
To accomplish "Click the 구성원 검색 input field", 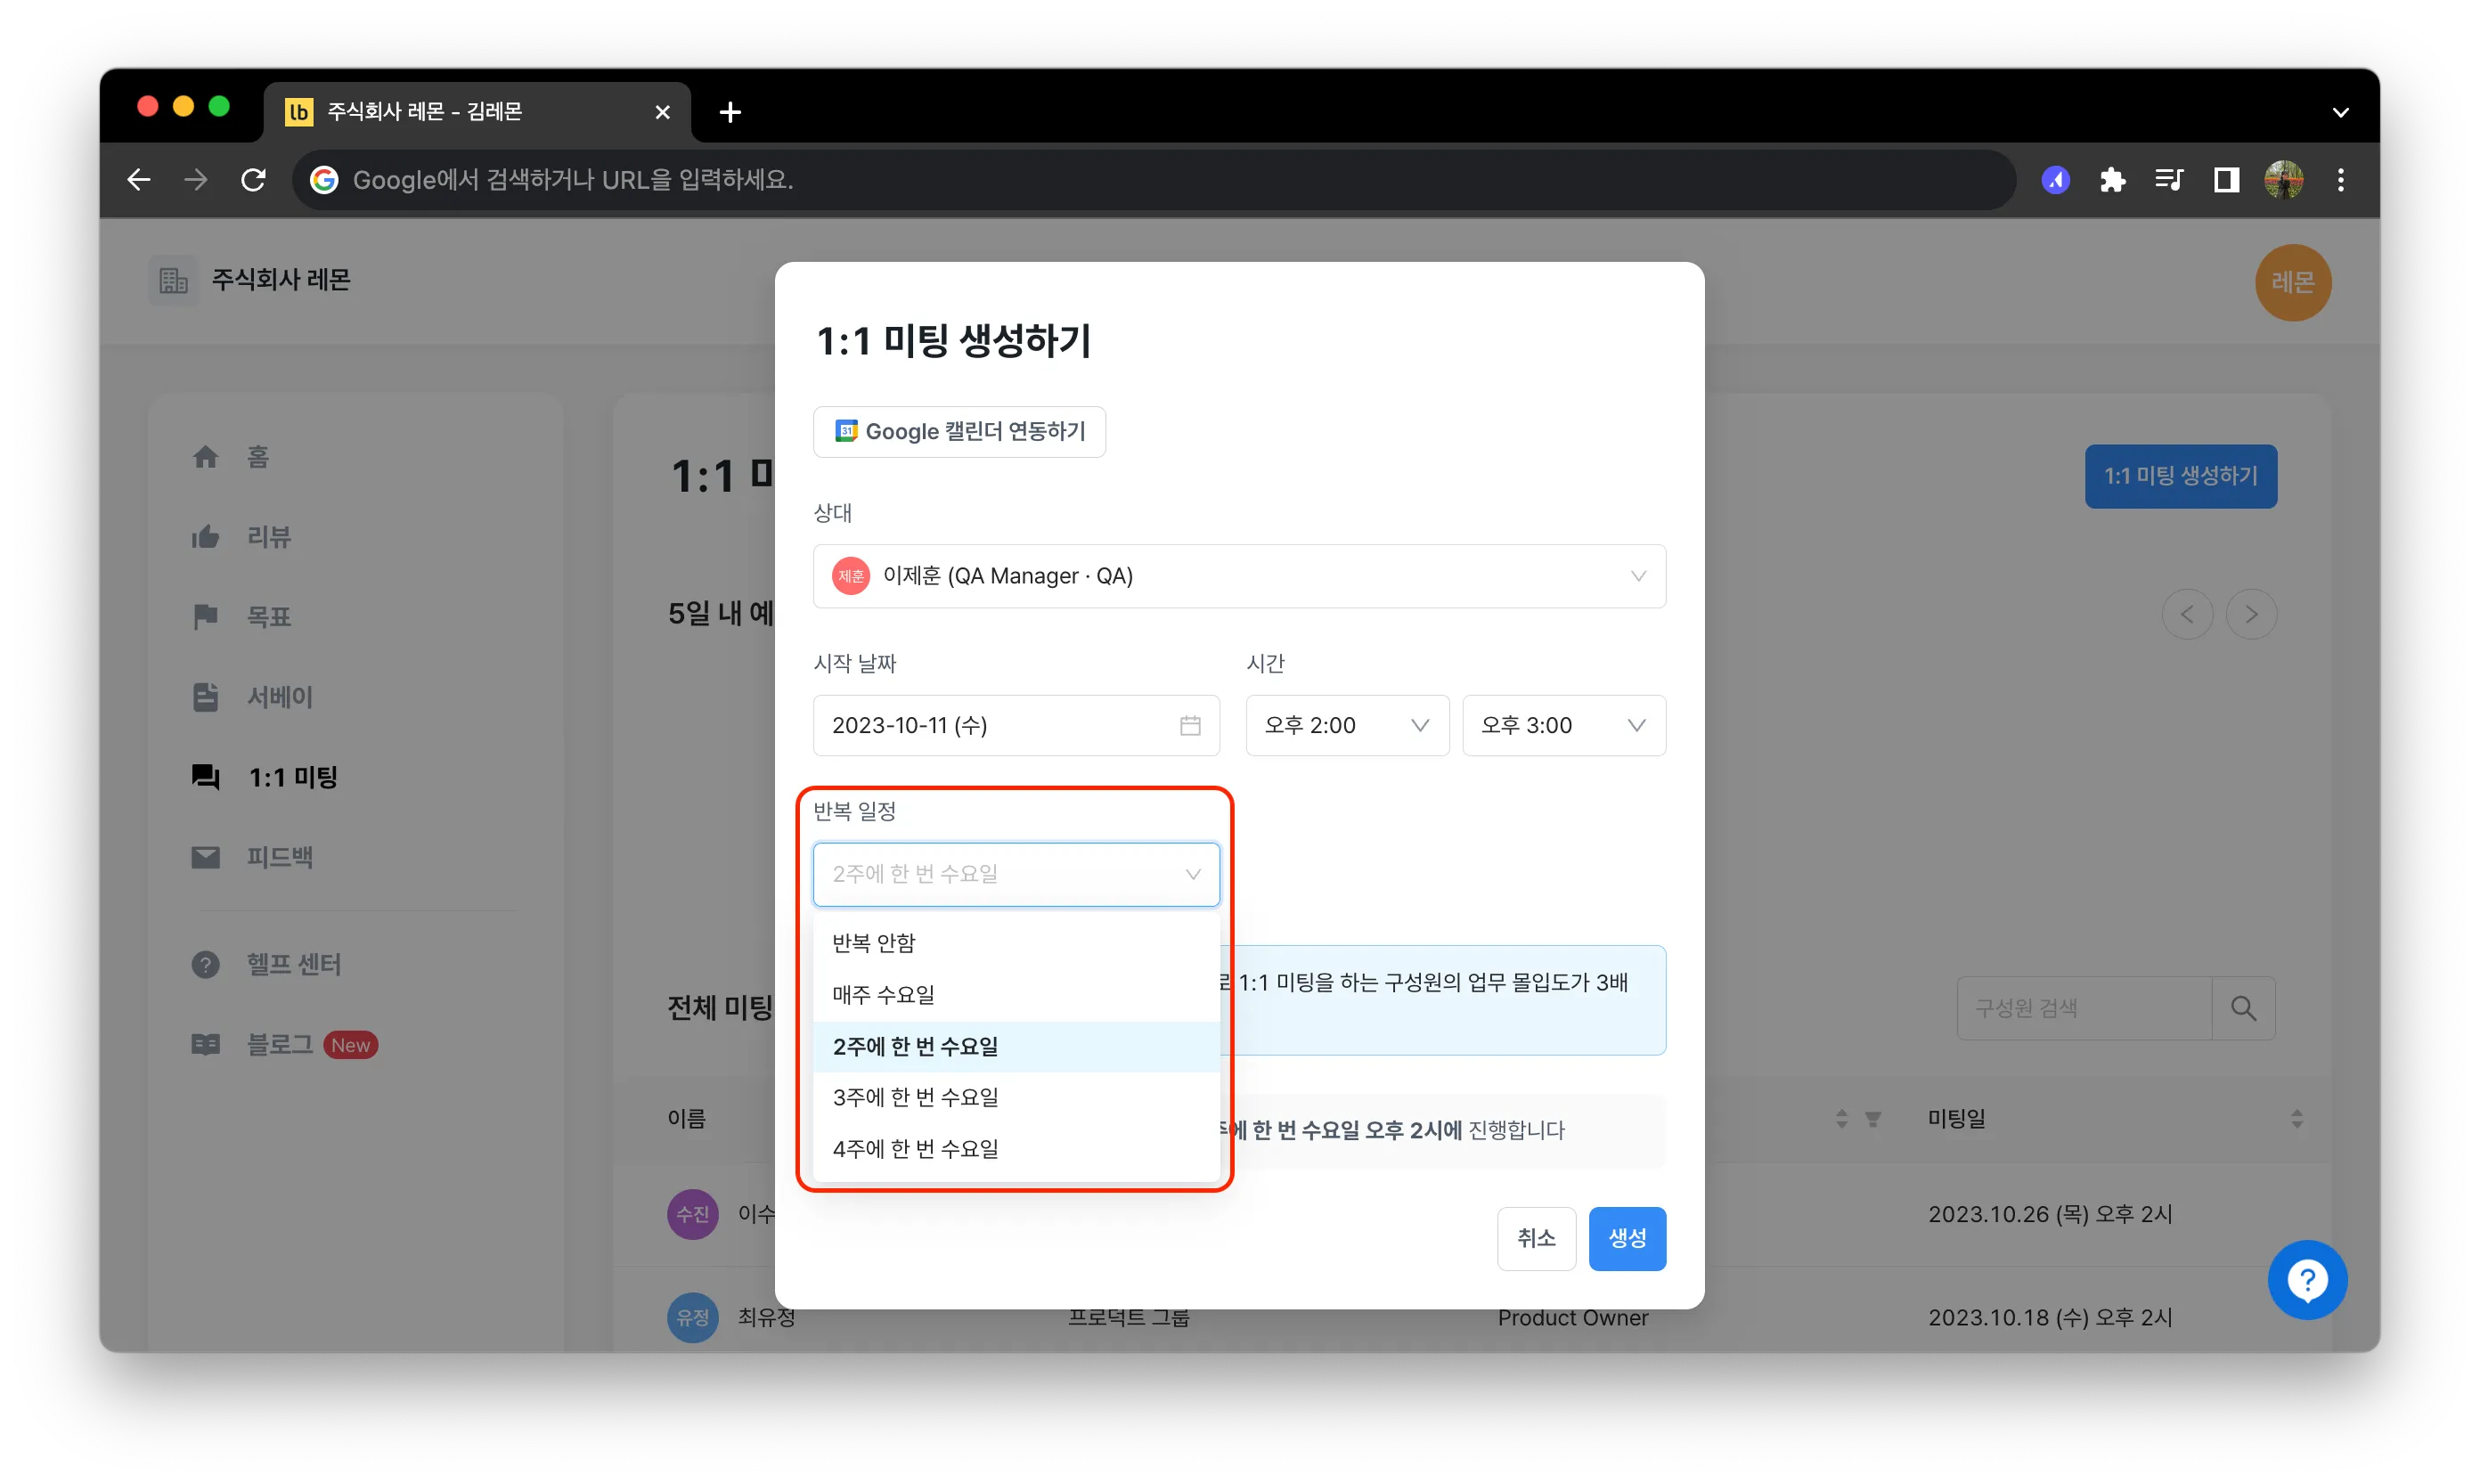I will 2084,1008.
